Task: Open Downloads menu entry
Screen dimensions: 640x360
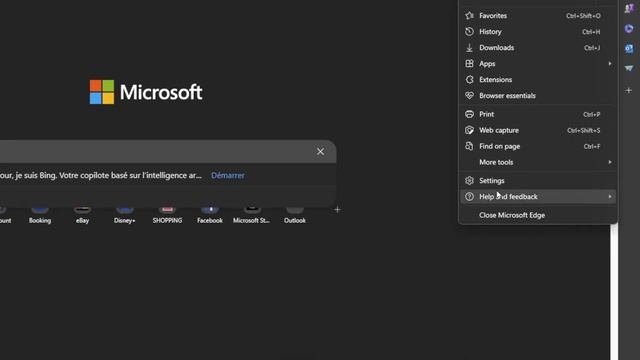Action: 538,48
